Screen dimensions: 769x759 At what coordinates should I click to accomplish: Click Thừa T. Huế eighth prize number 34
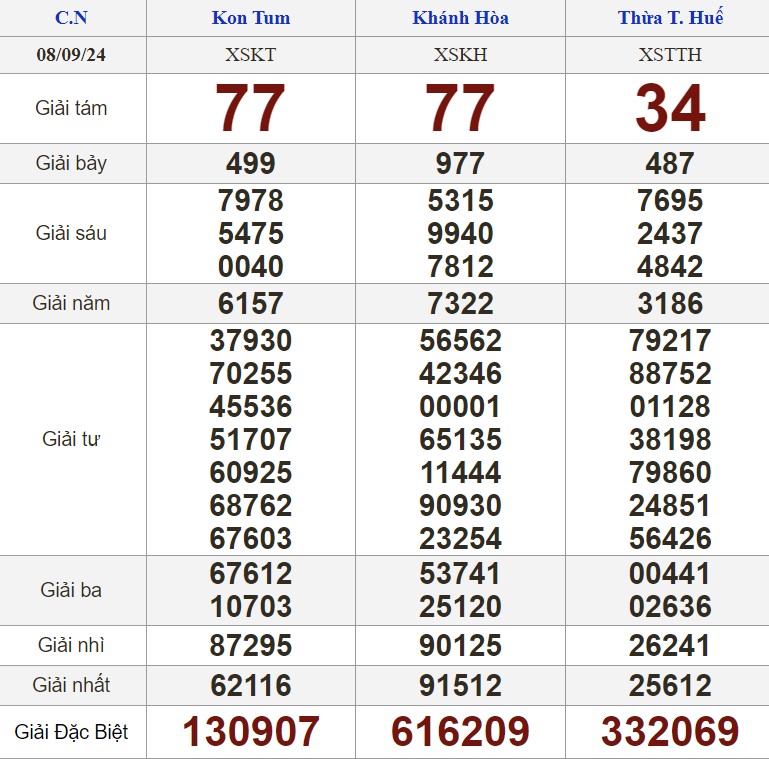pos(670,108)
